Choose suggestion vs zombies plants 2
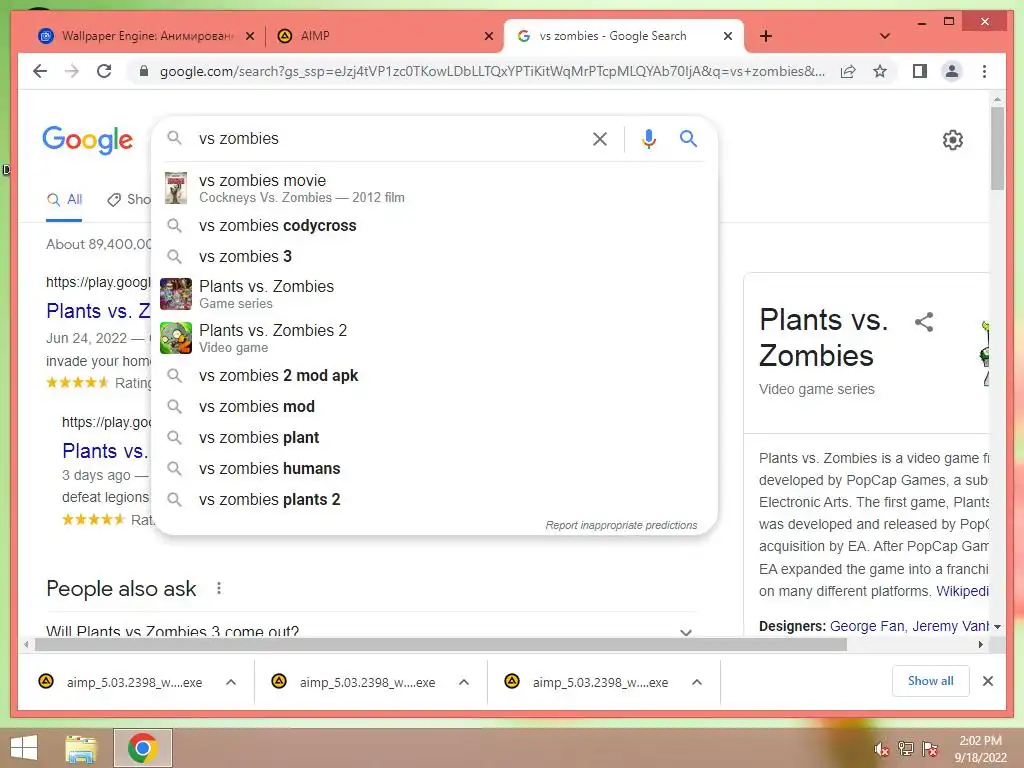 tap(434, 500)
